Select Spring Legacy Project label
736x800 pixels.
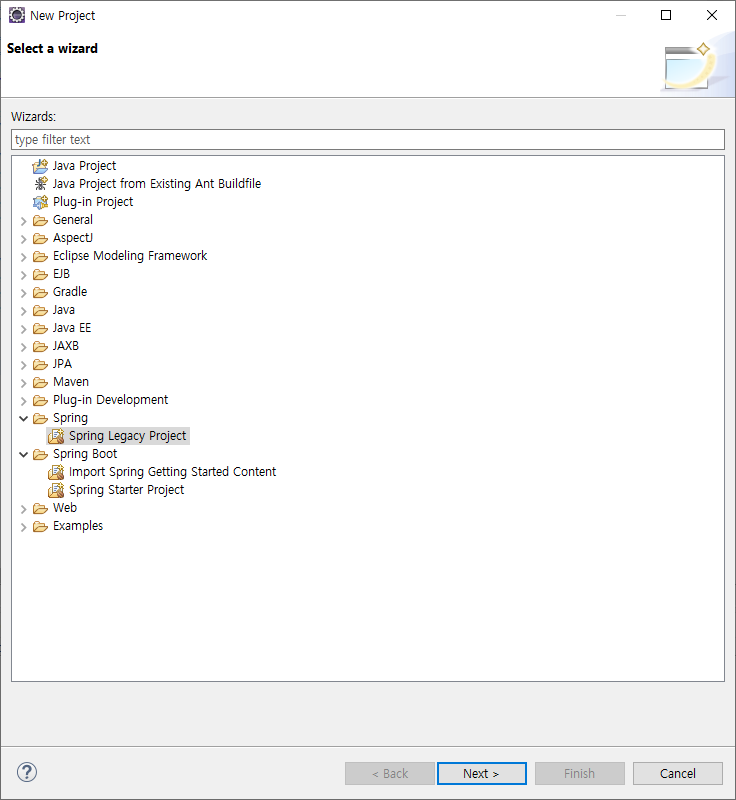[x=128, y=436]
